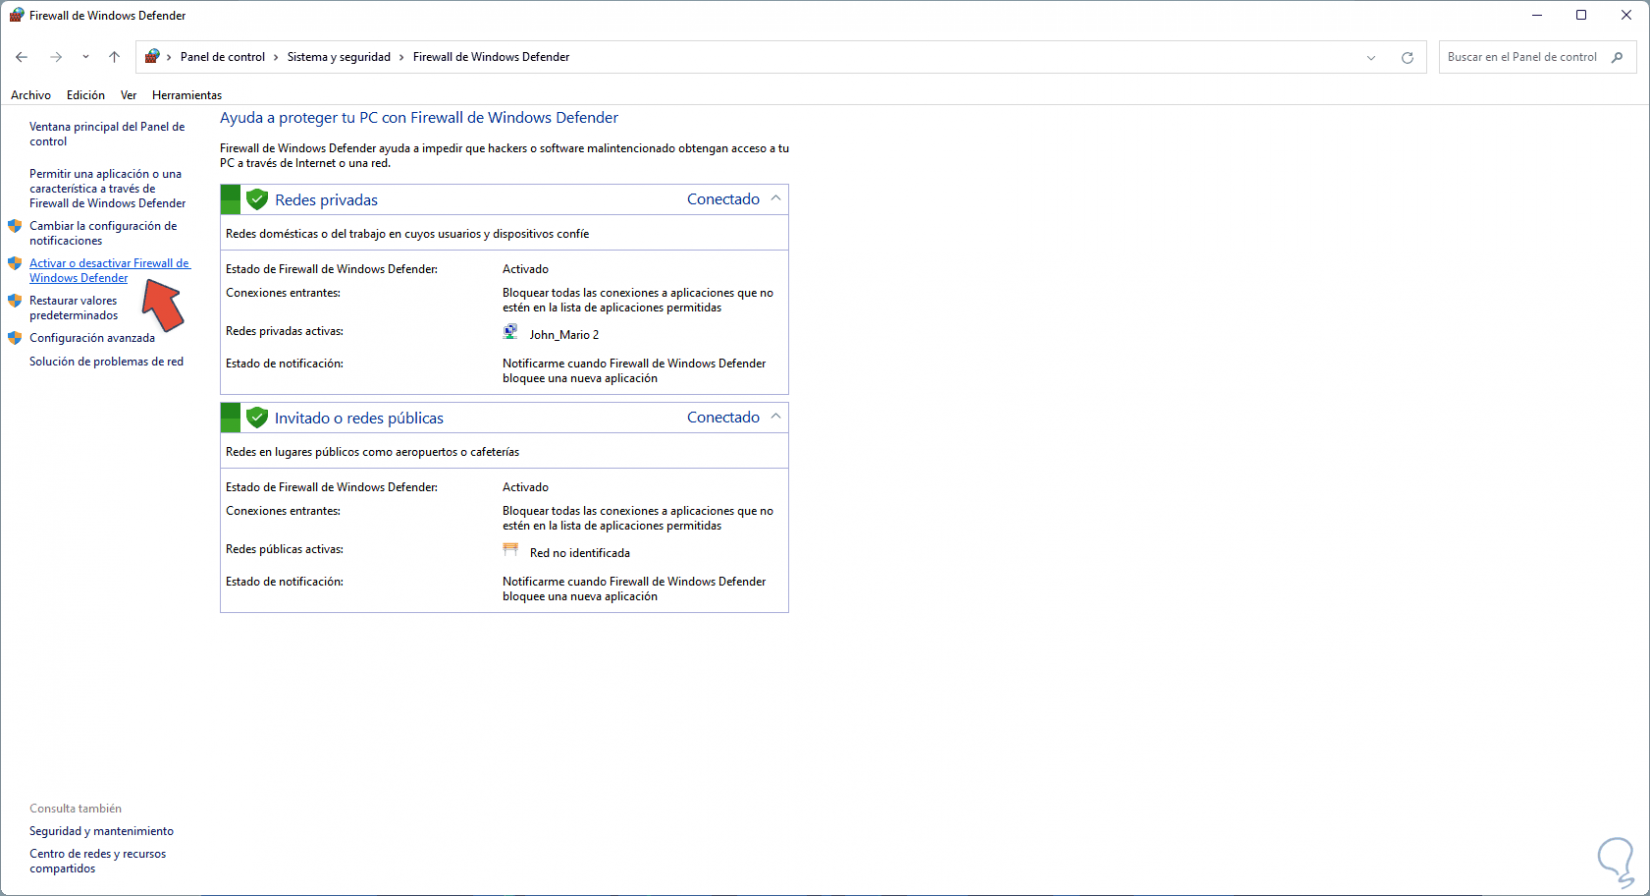Open Seguridad y mantenimiento
The width and height of the screenshot is (1650, 896).
click(x=102, y=831)
